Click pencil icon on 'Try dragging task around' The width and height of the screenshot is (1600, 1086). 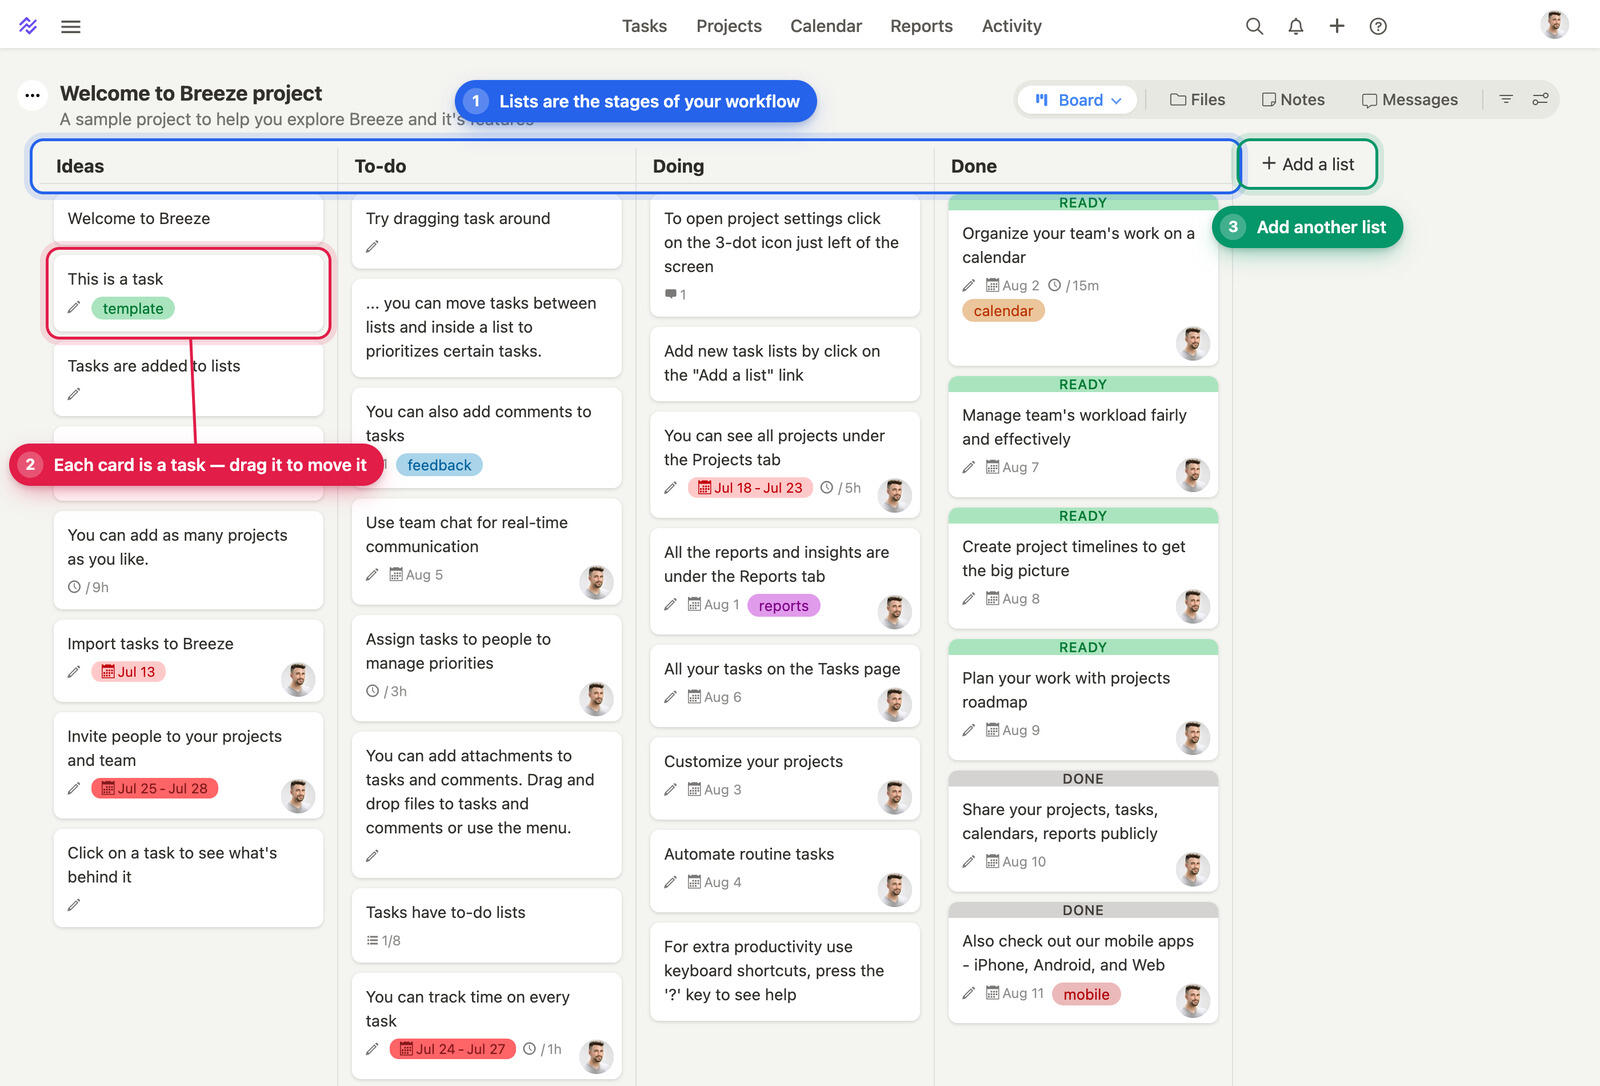pyautogui.click(x=372, y=247)
